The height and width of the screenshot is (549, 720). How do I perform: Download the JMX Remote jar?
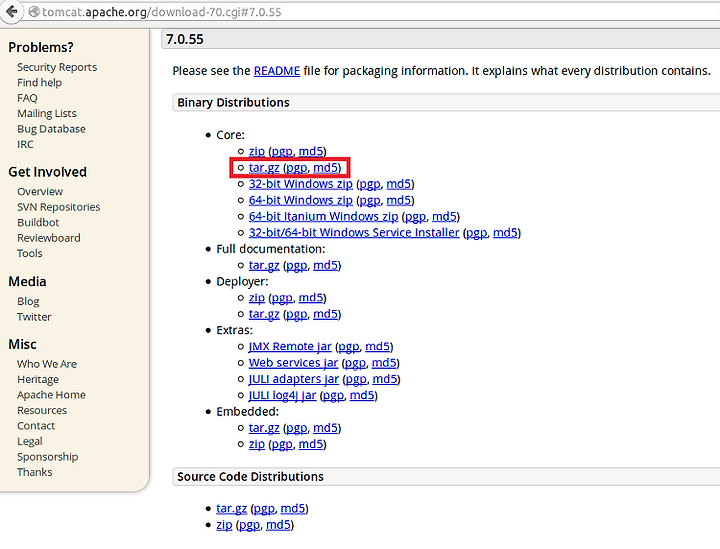290,347
